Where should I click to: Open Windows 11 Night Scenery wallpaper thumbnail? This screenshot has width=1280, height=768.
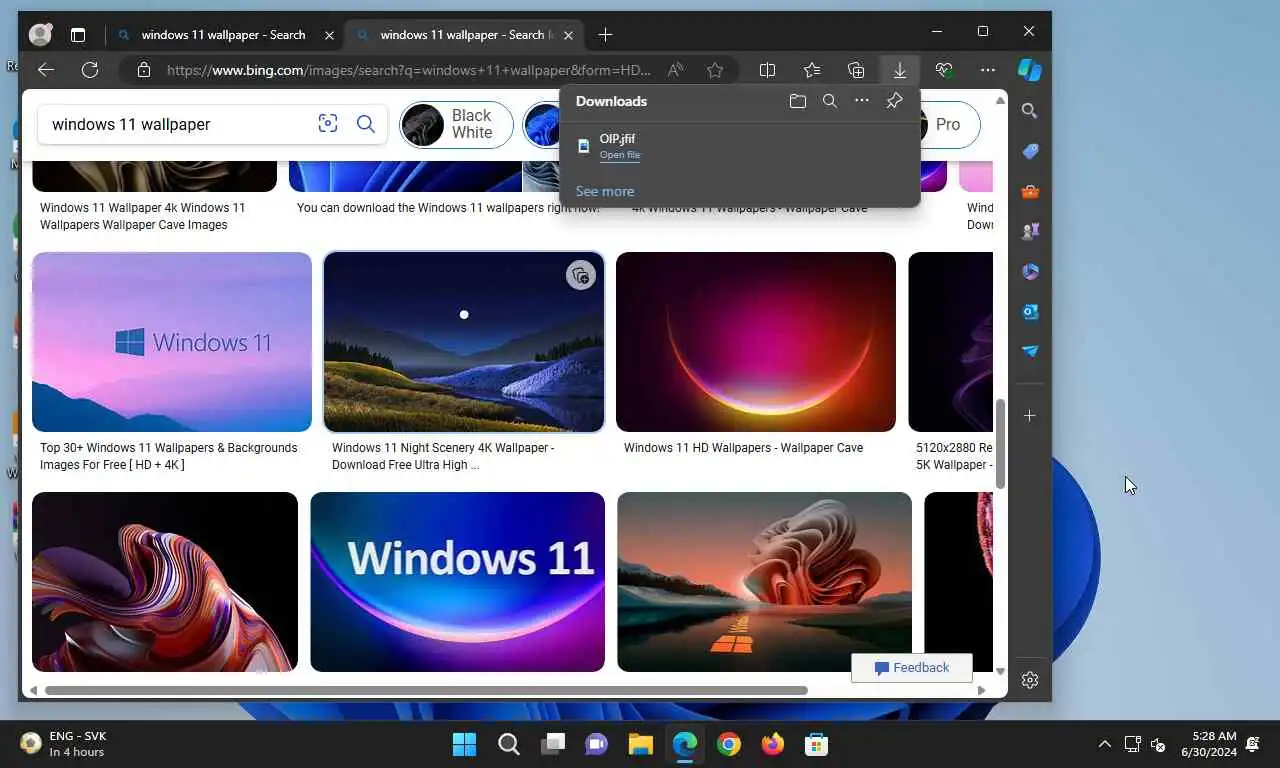(x=464, y=342)
